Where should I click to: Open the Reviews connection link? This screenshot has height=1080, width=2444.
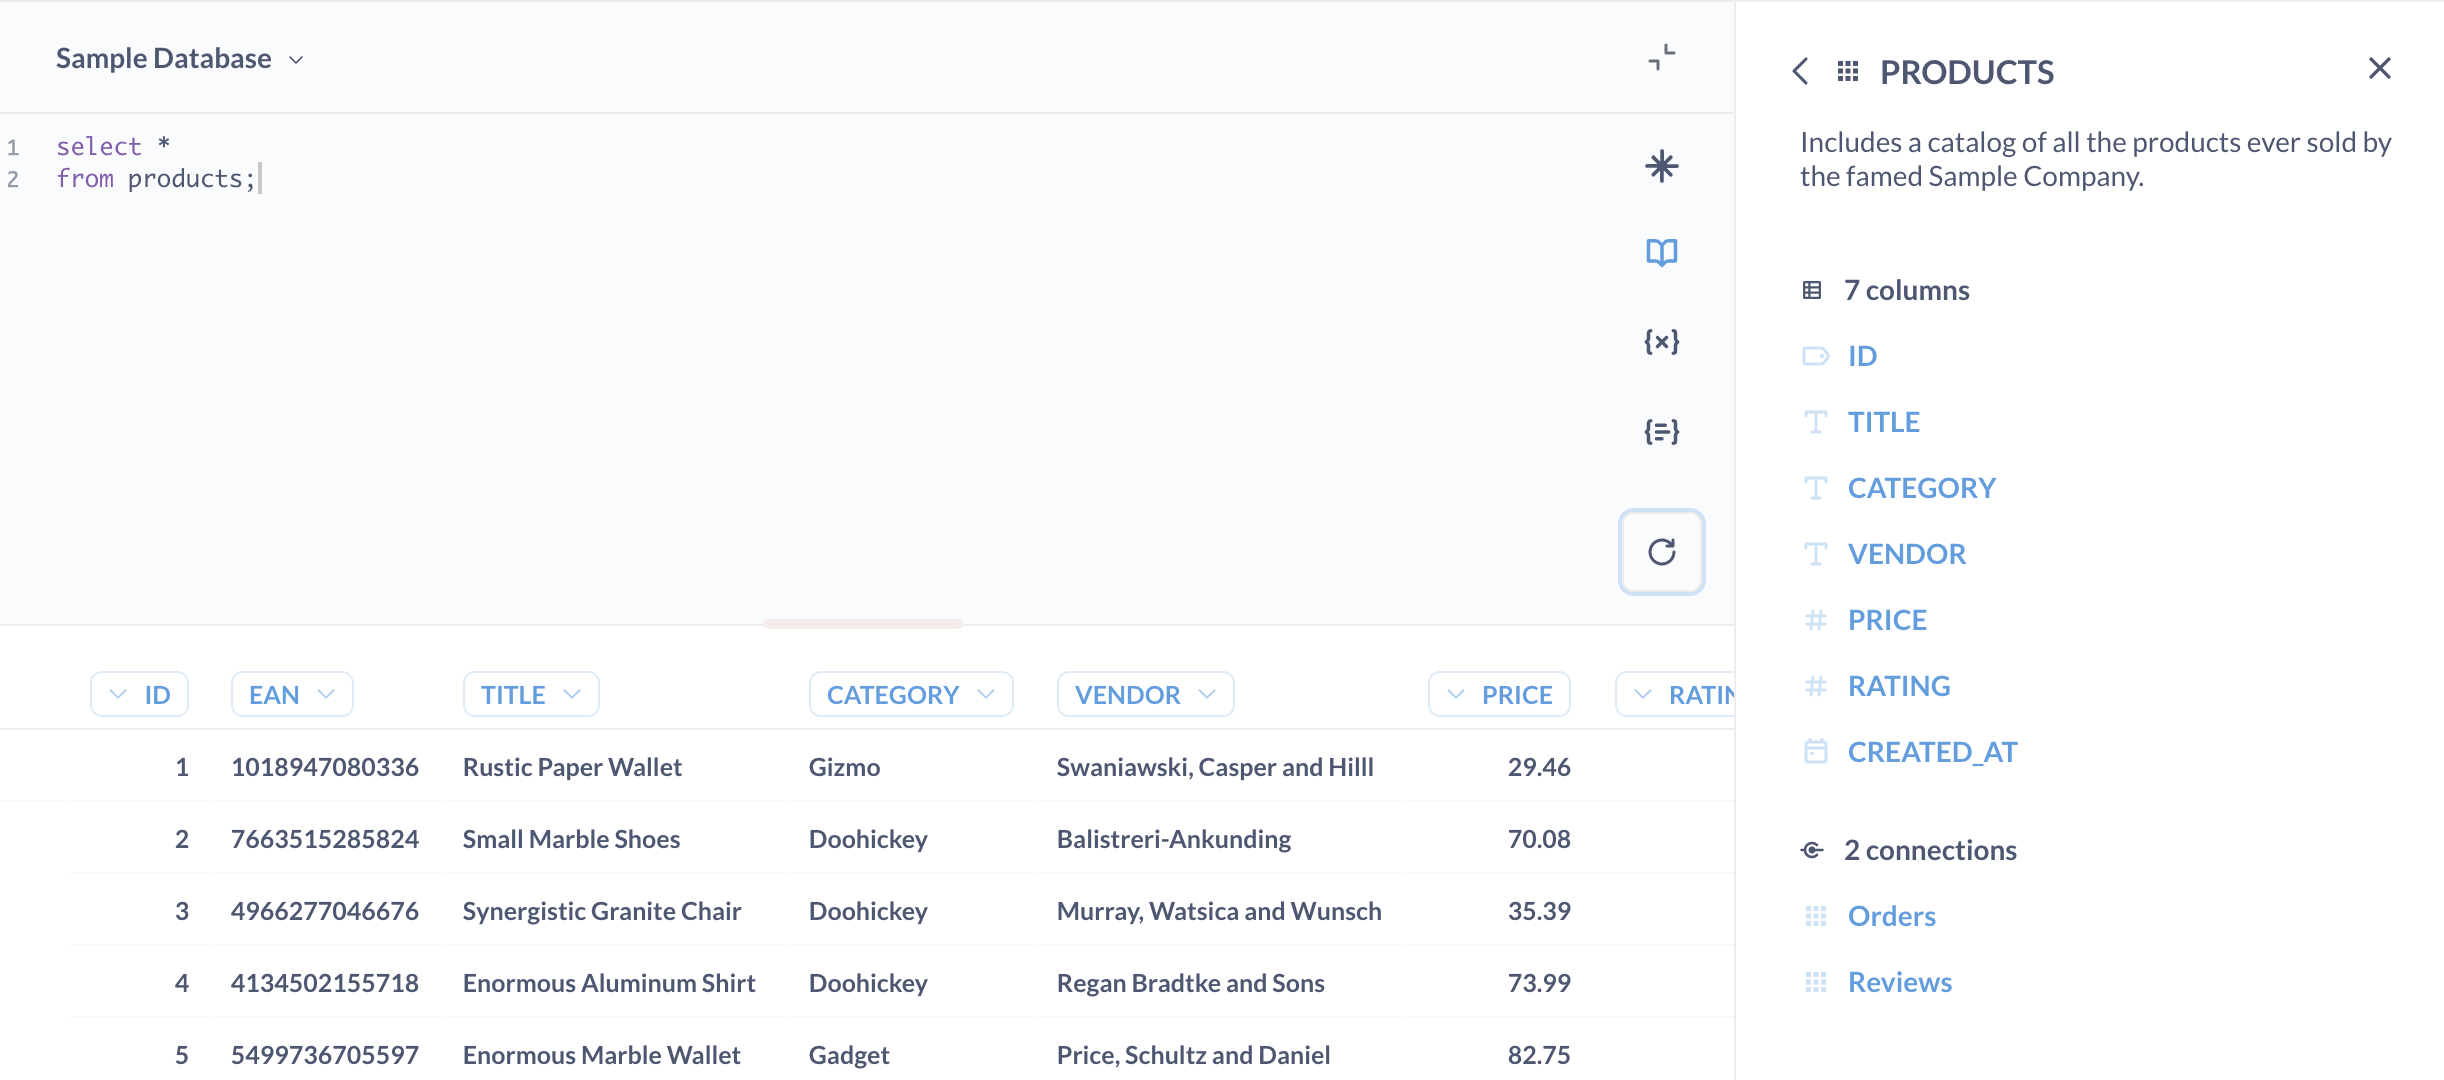pos(1899,981)
